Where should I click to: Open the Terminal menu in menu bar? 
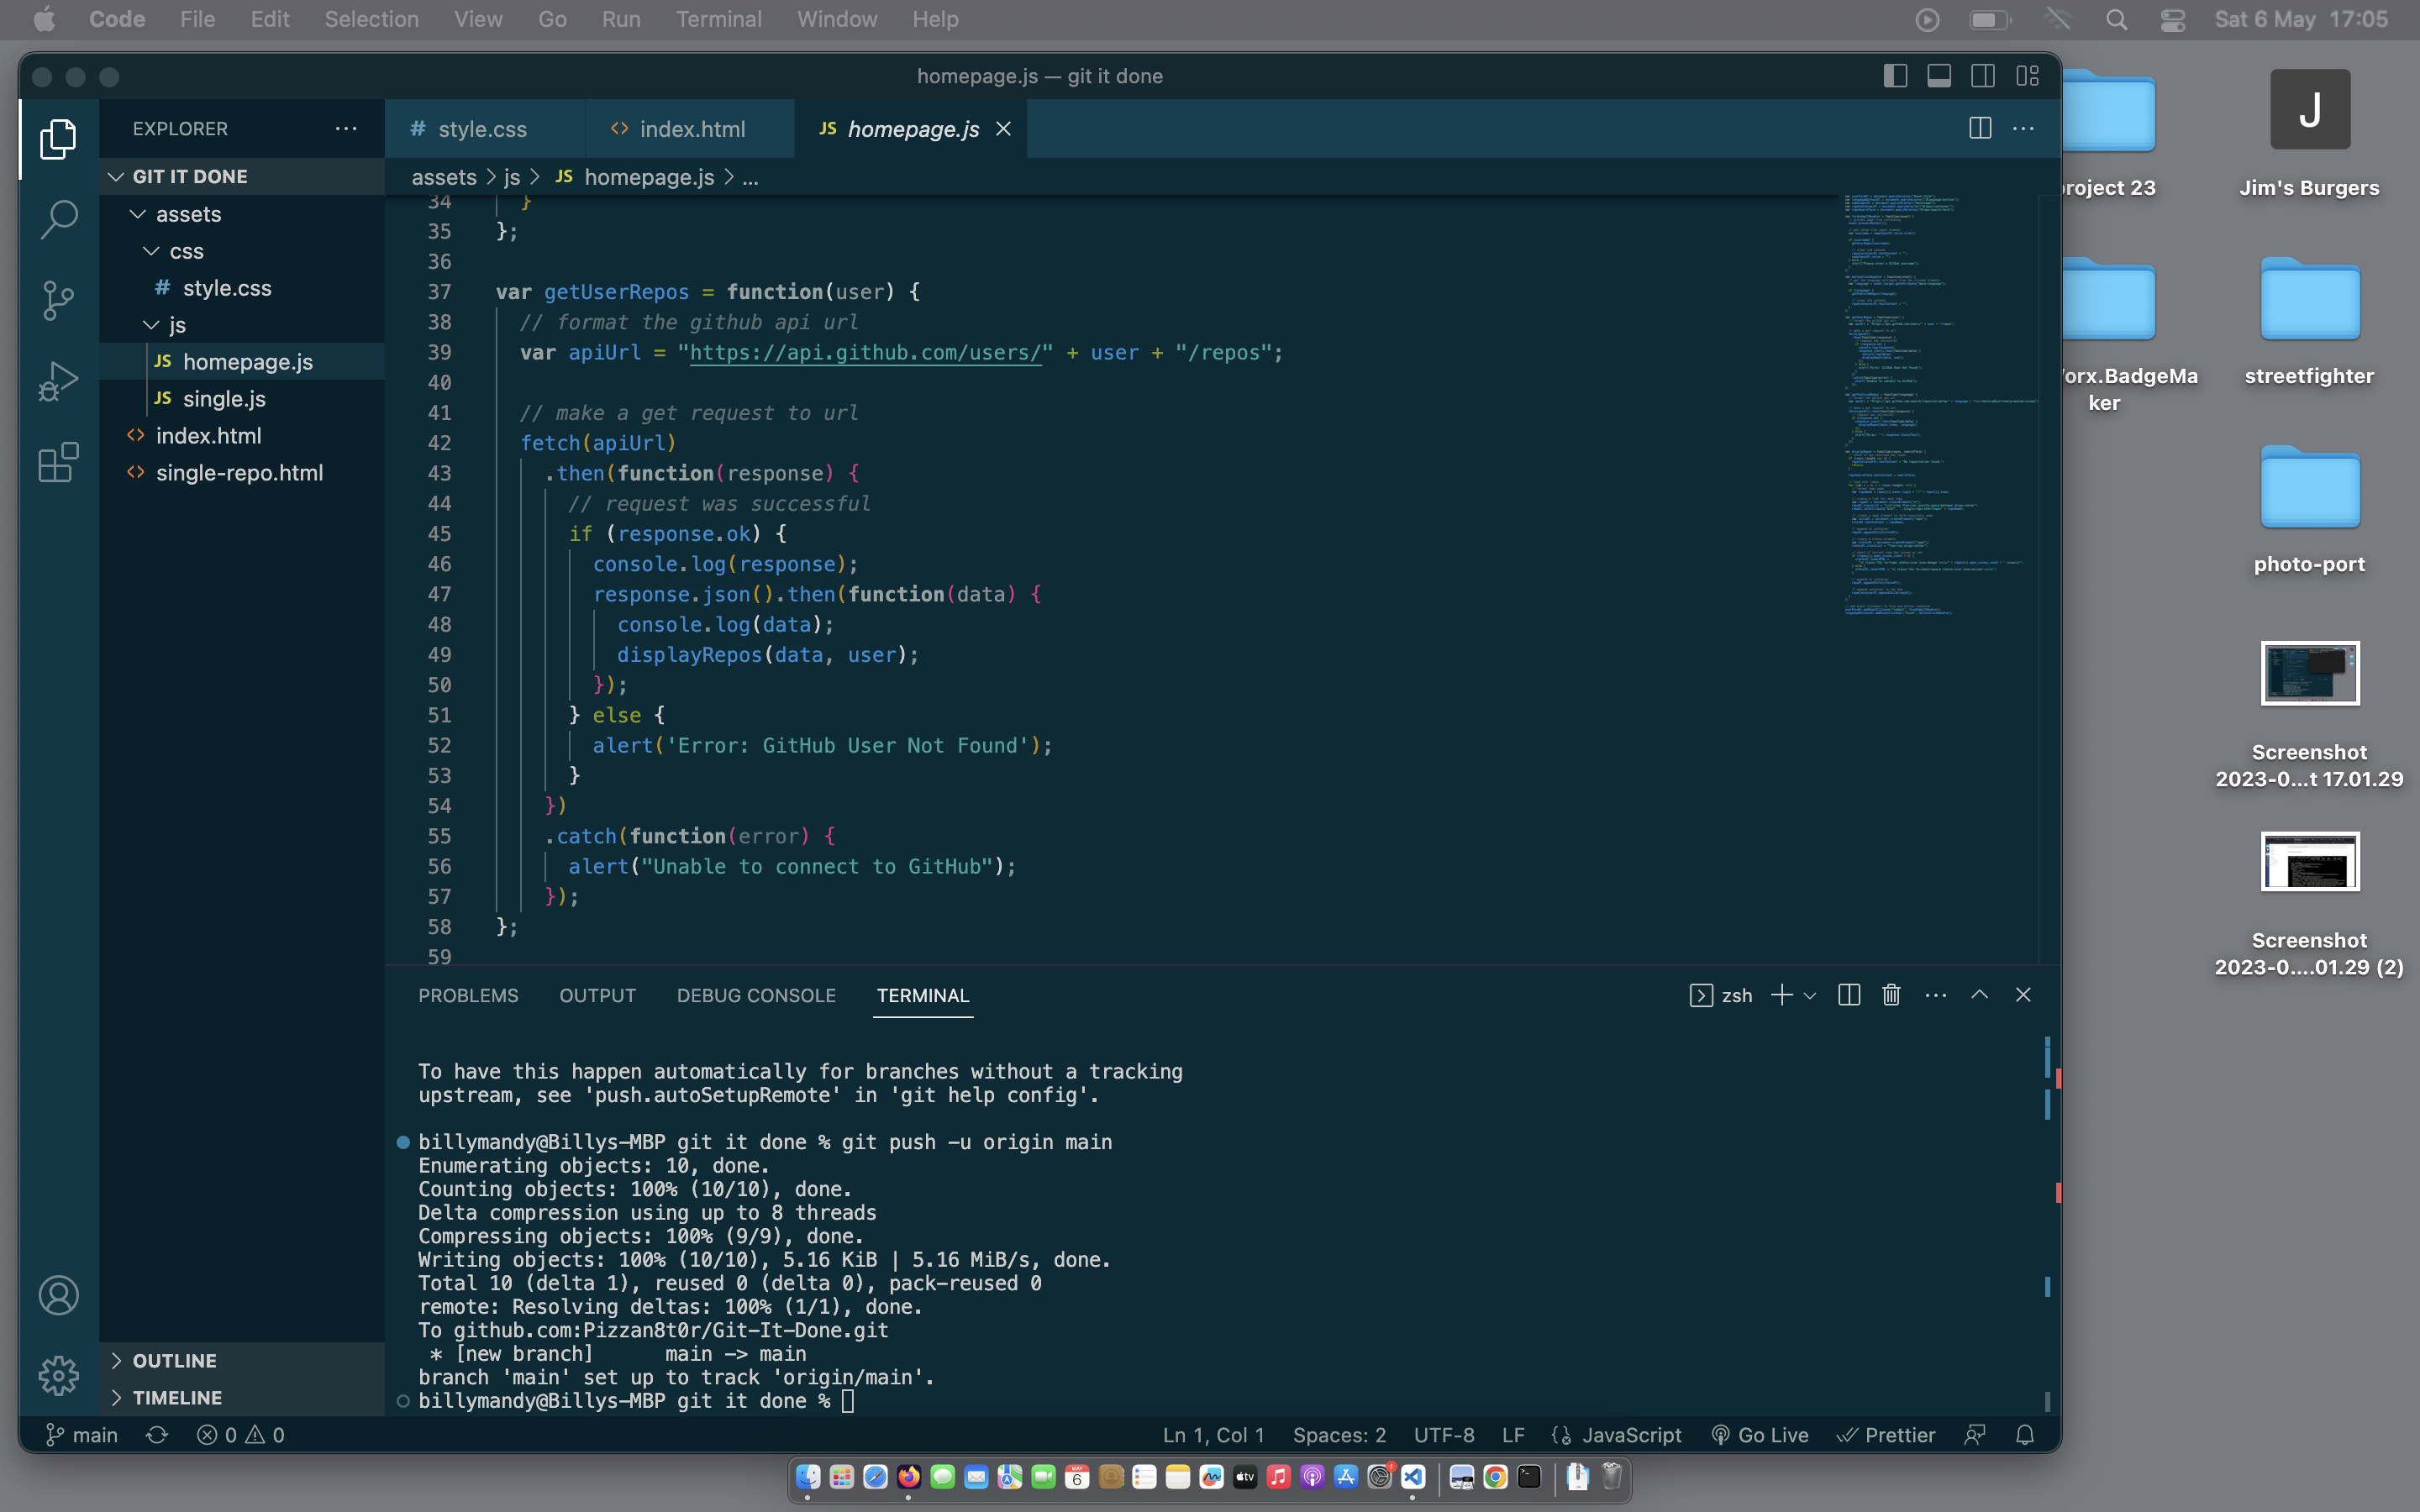click(719, 19)
